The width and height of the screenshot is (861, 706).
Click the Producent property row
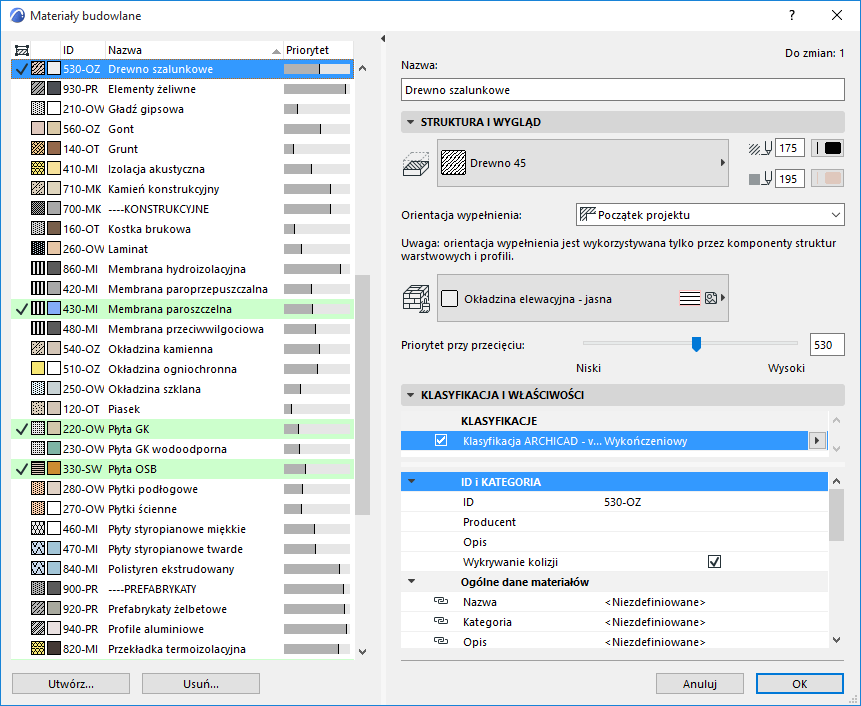coord(614,522)
